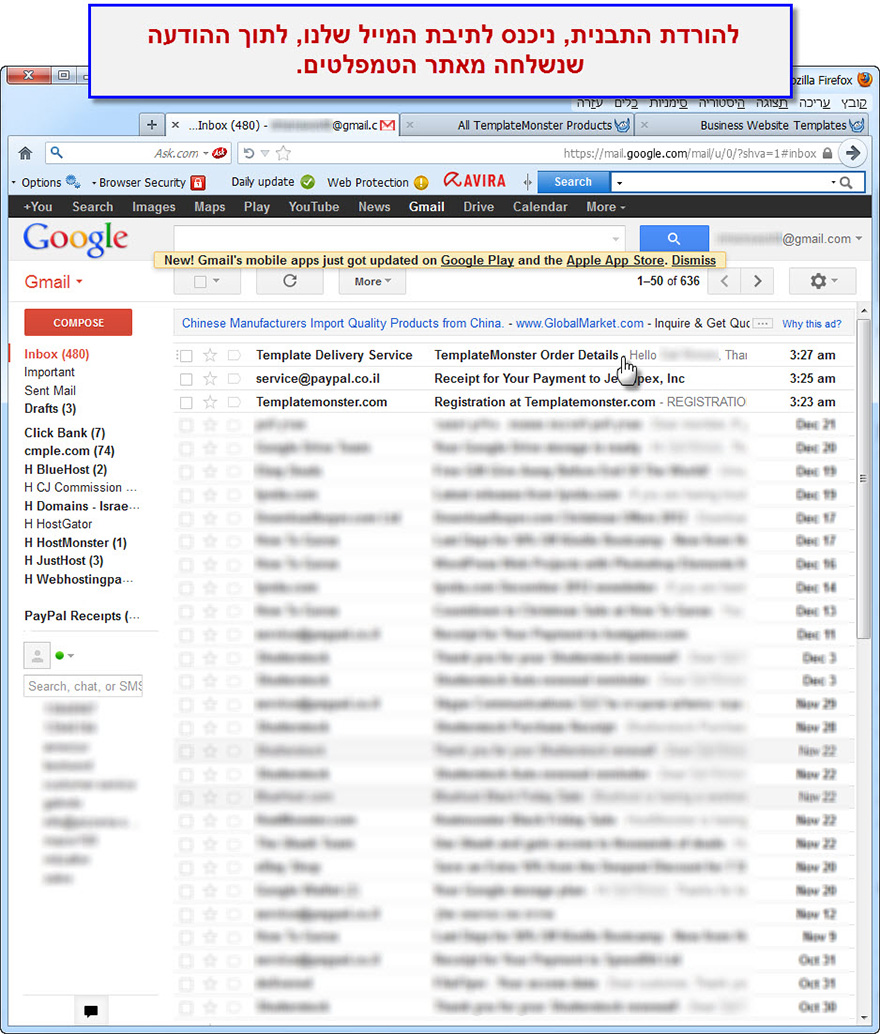Tick the Template Delivery Service email checkbox
Screen dimensions: 880x1034
186,356
